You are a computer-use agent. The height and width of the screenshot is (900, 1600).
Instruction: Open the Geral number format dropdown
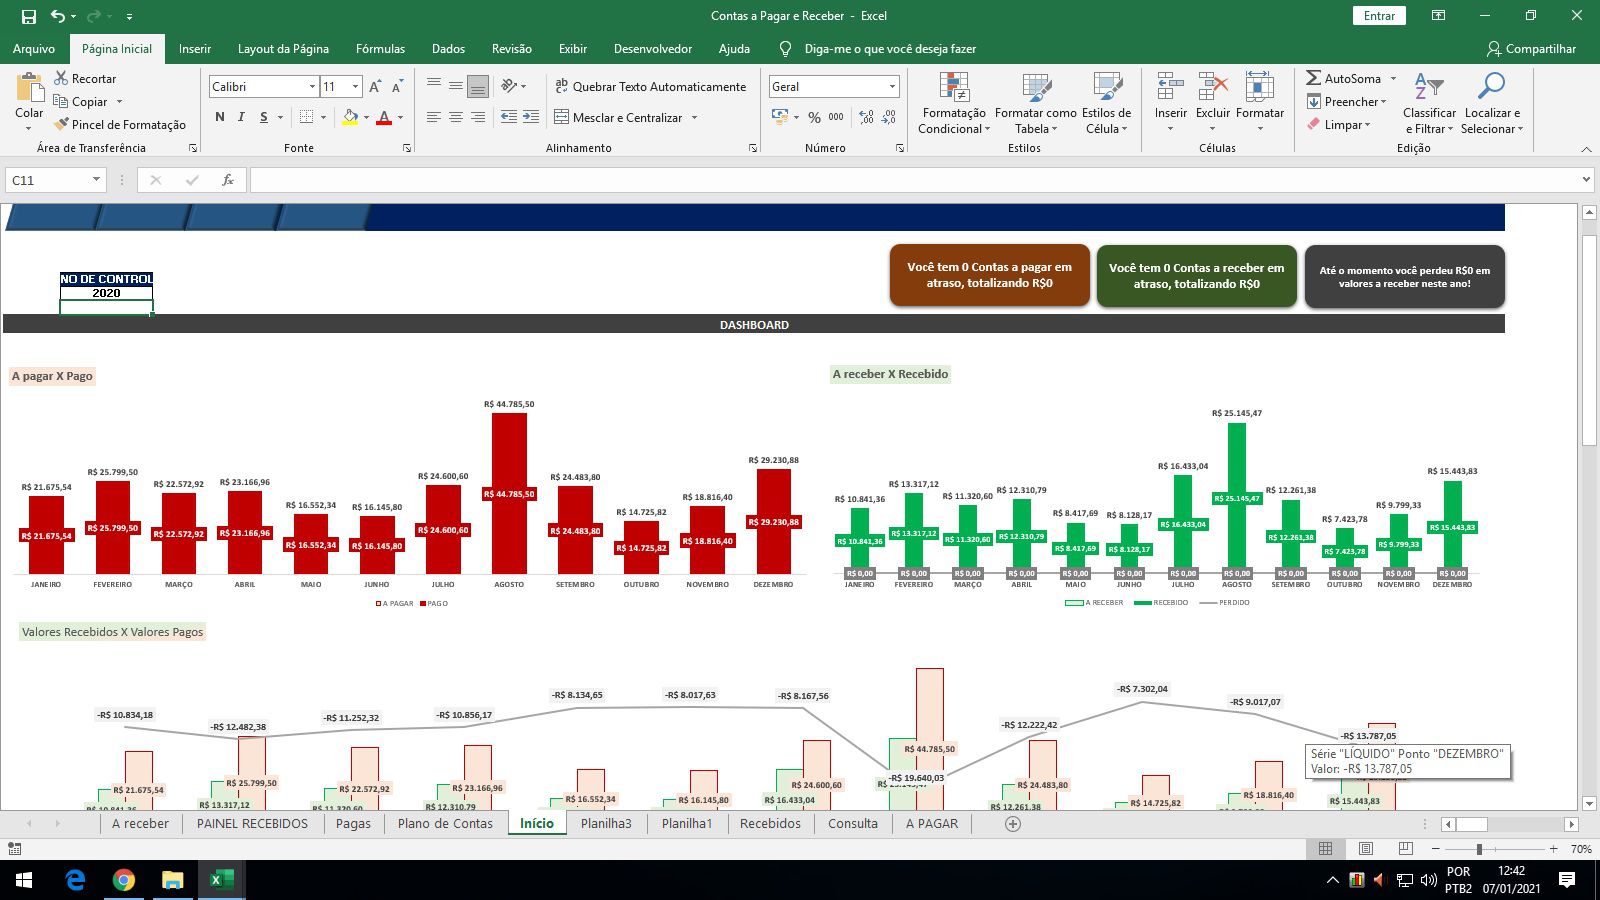(892, 87)
